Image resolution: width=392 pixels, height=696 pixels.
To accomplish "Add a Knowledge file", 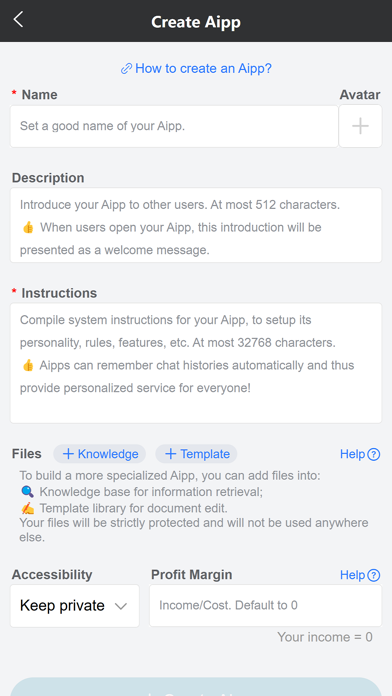I will pyautogui.click(x=100, y=454).
